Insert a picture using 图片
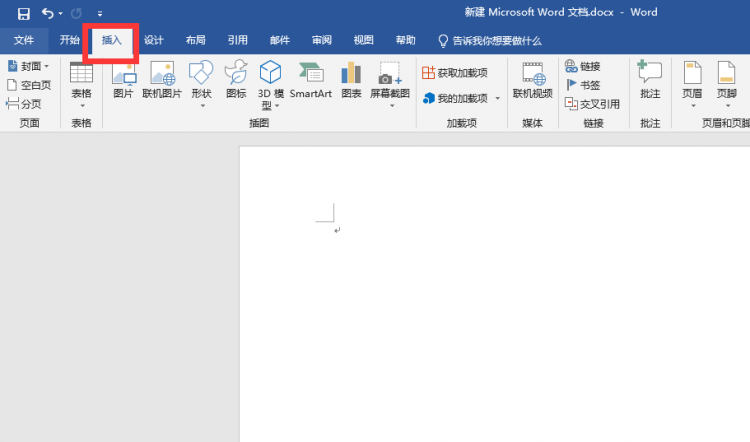 (x=123, y=80)
